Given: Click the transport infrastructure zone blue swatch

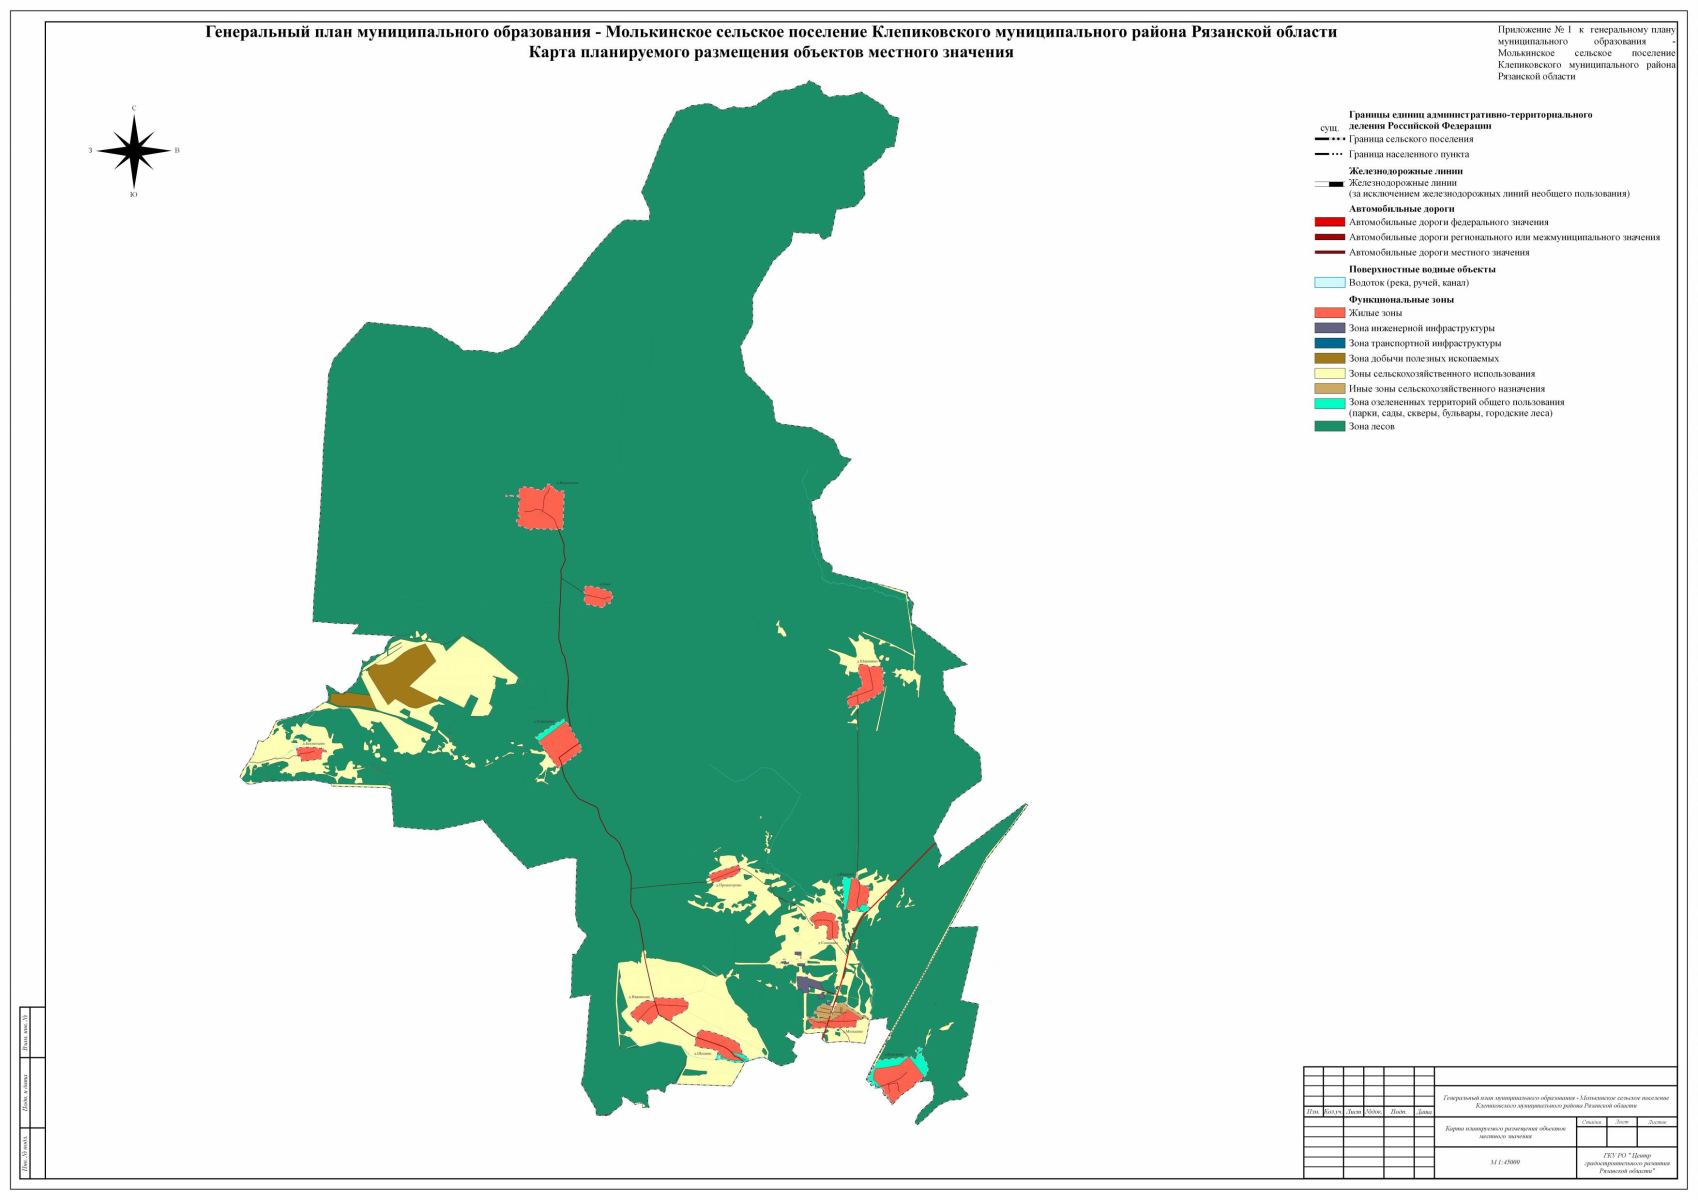Looking at the screenshot, I should click(x=1329, y=343).
